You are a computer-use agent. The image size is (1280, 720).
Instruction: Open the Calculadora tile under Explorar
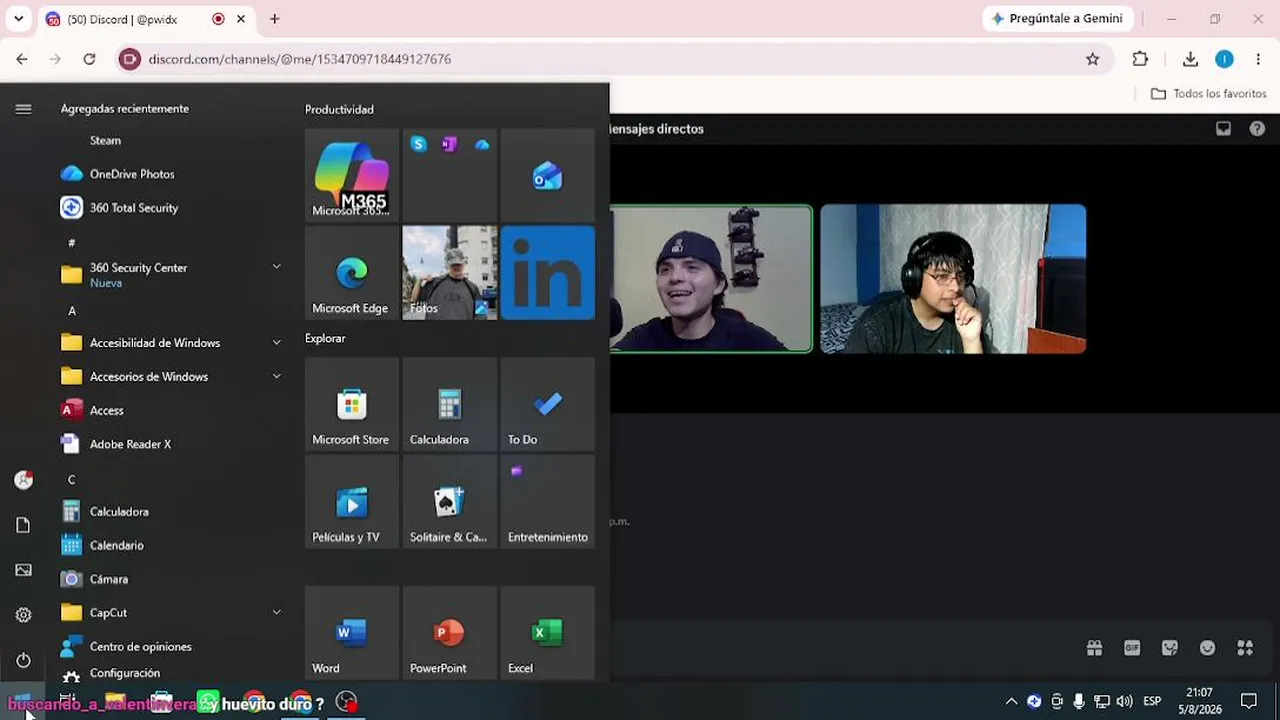[x=449, y=404]
